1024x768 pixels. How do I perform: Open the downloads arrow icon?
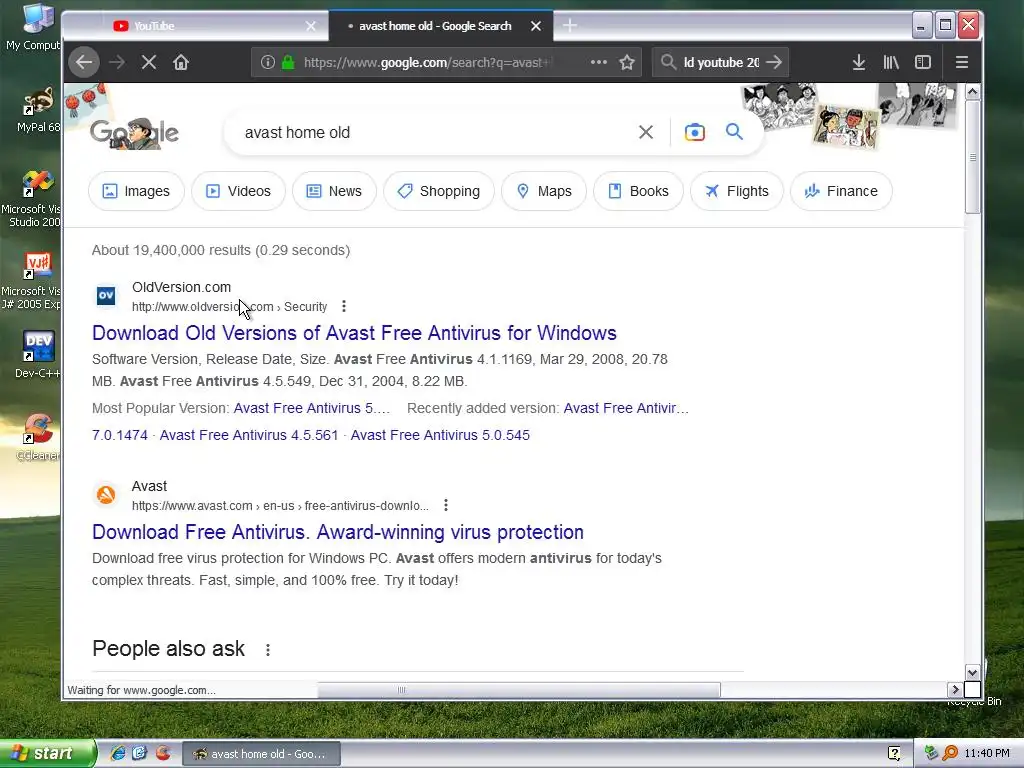tap(859, 62)
